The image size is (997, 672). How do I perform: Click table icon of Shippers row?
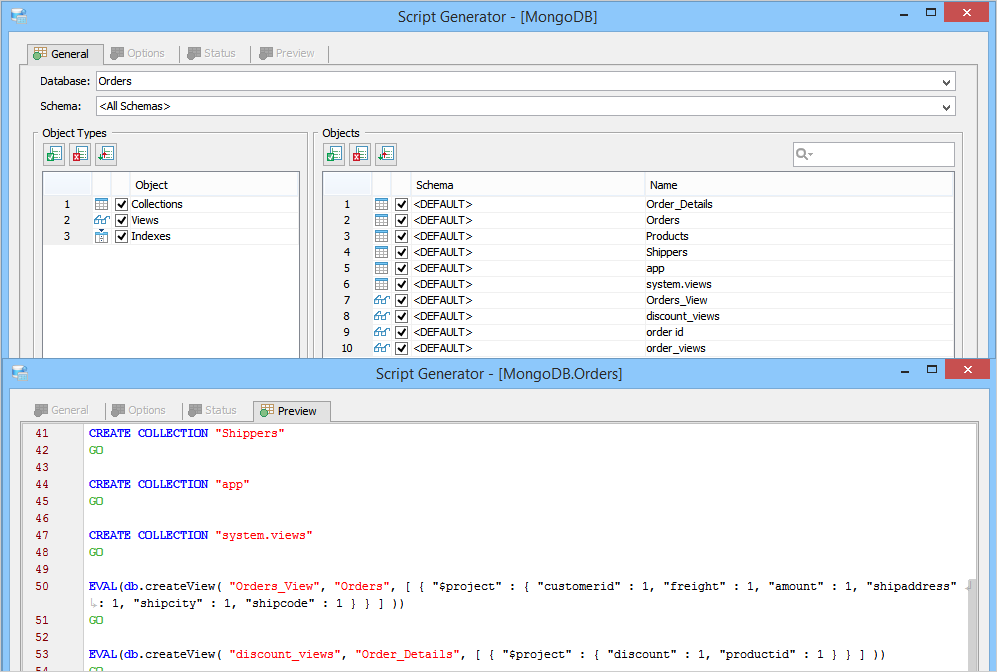382,252
